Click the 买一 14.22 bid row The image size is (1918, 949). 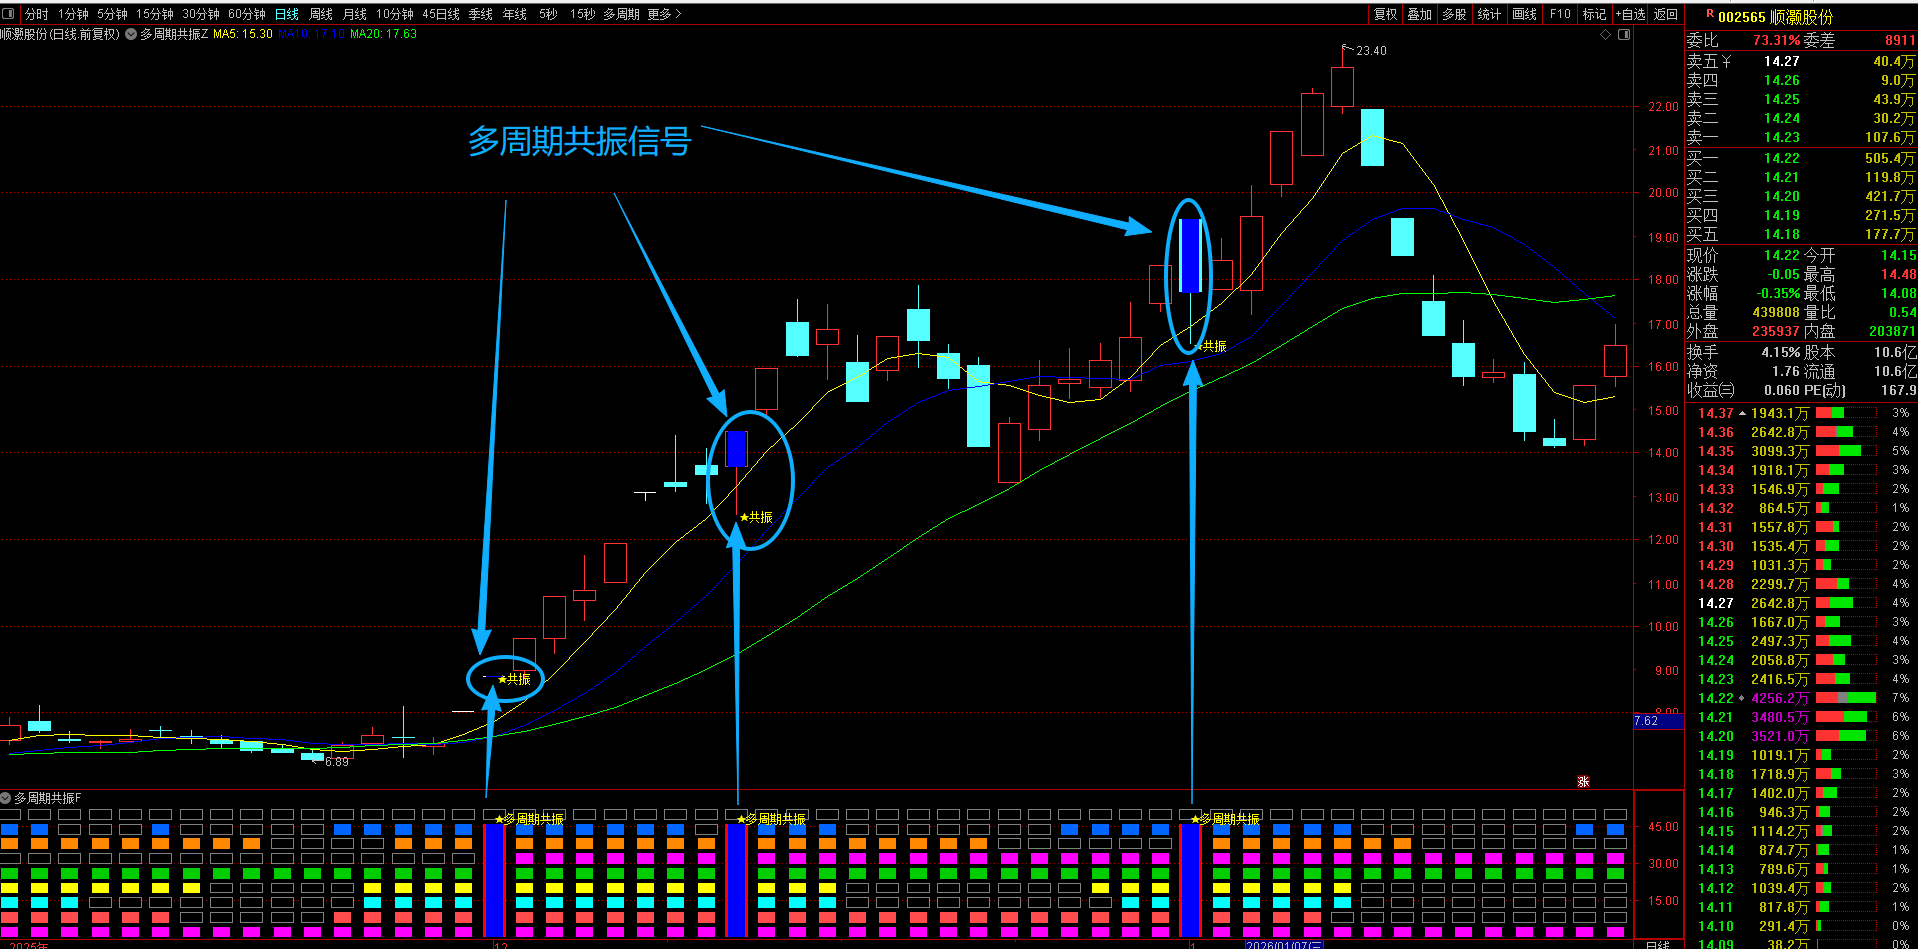tap(1801, 158)
